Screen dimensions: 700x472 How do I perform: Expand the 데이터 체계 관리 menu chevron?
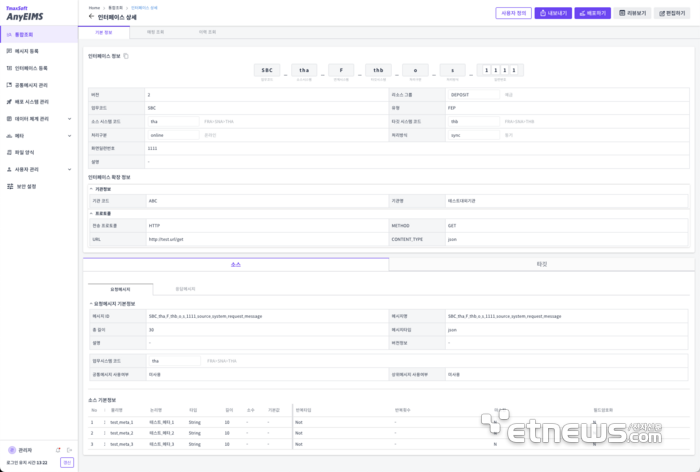69,119
